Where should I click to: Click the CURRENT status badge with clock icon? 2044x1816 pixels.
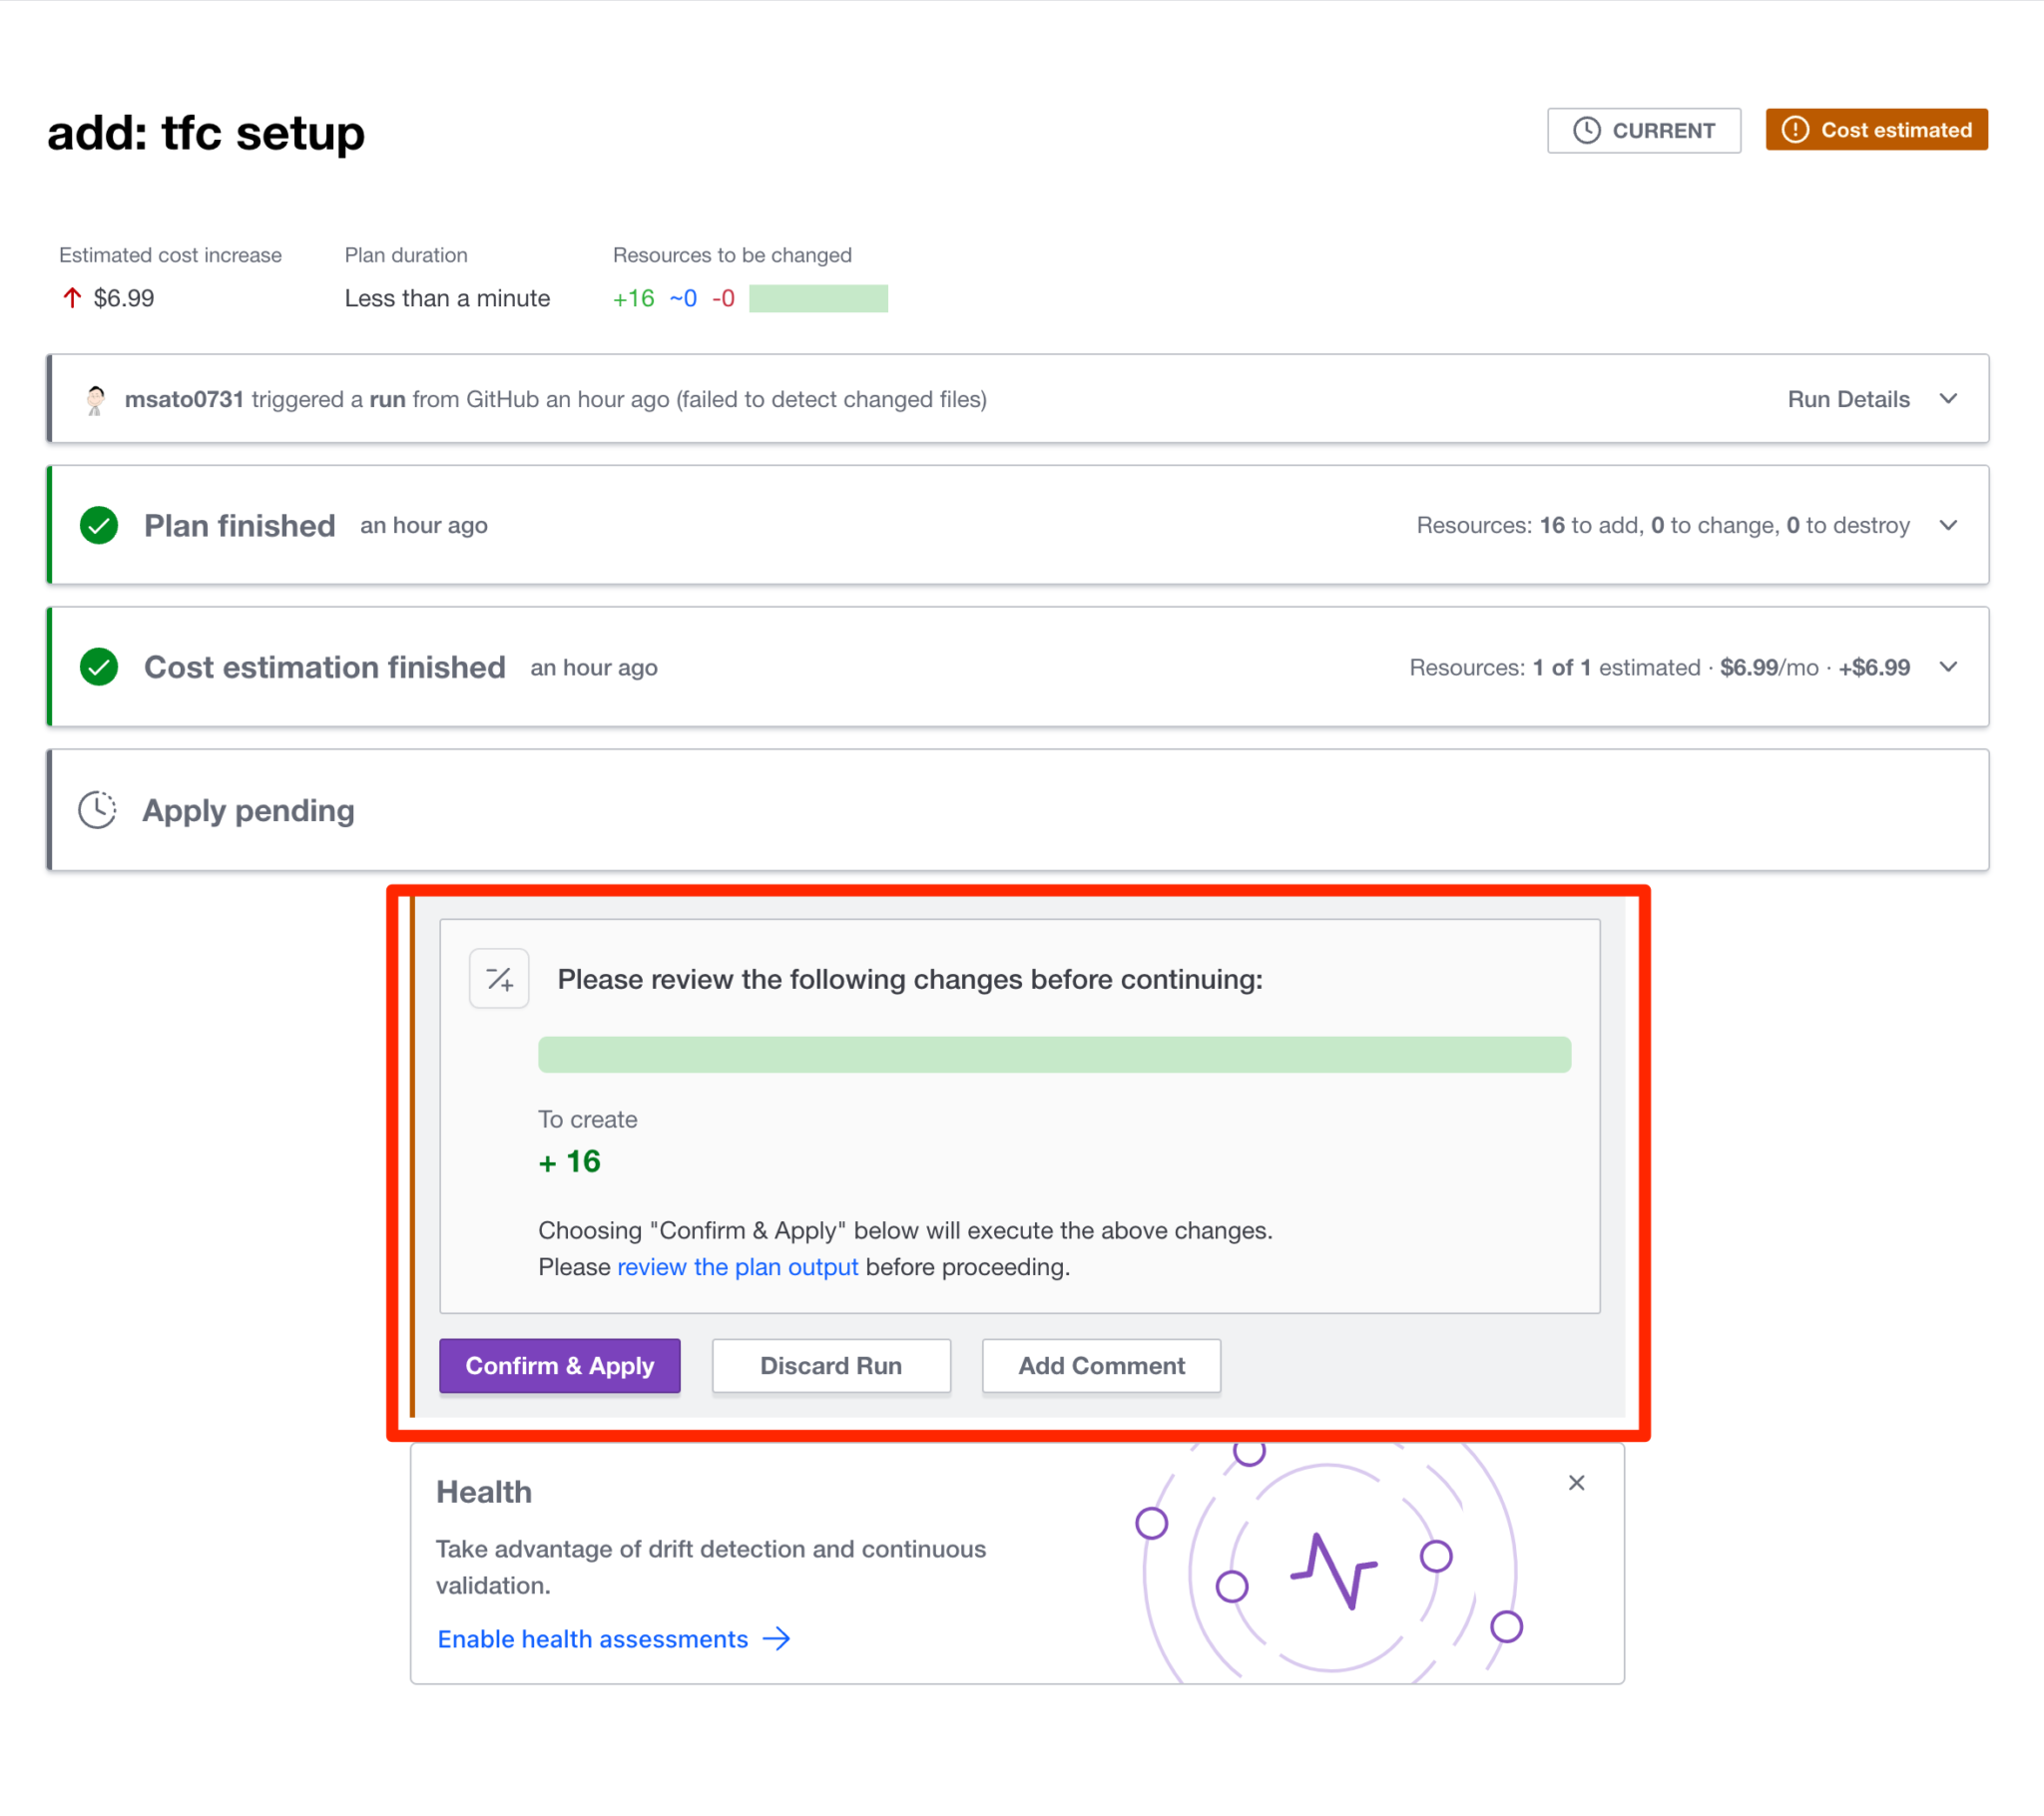point(1643,130)
